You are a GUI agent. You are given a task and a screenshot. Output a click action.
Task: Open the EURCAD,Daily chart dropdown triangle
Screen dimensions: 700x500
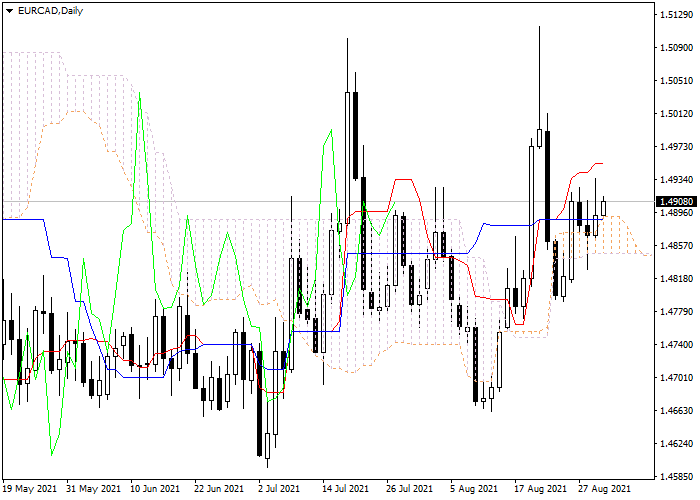9,11
